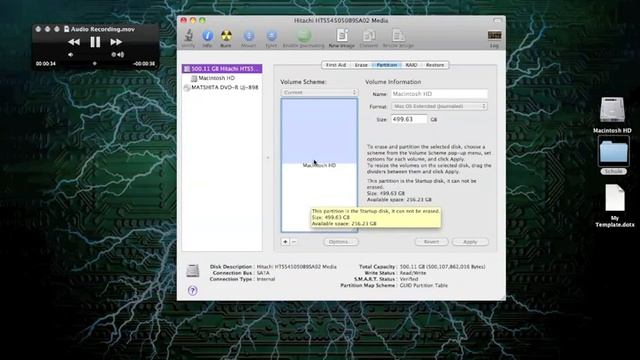Viewport: 640px width, 360px height.
Task: Select the Partition tab
Action: [x=387, y=65]
